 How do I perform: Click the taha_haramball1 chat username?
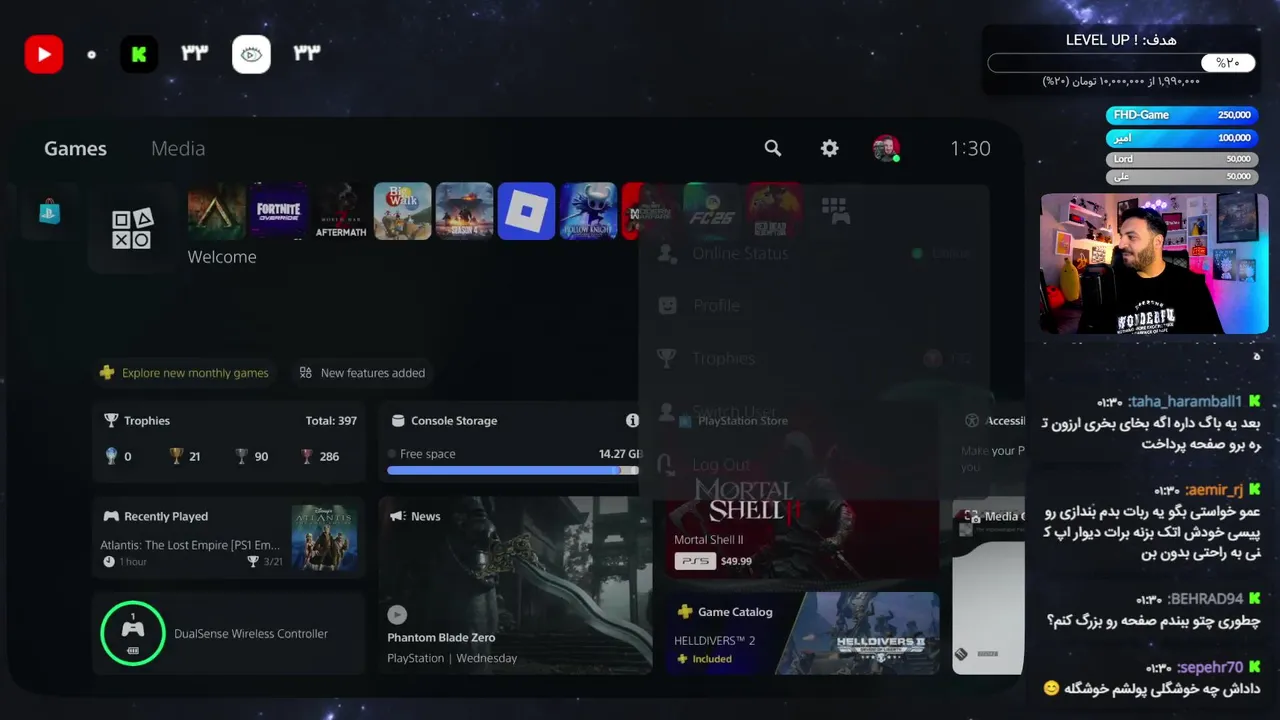[1184, 401]
